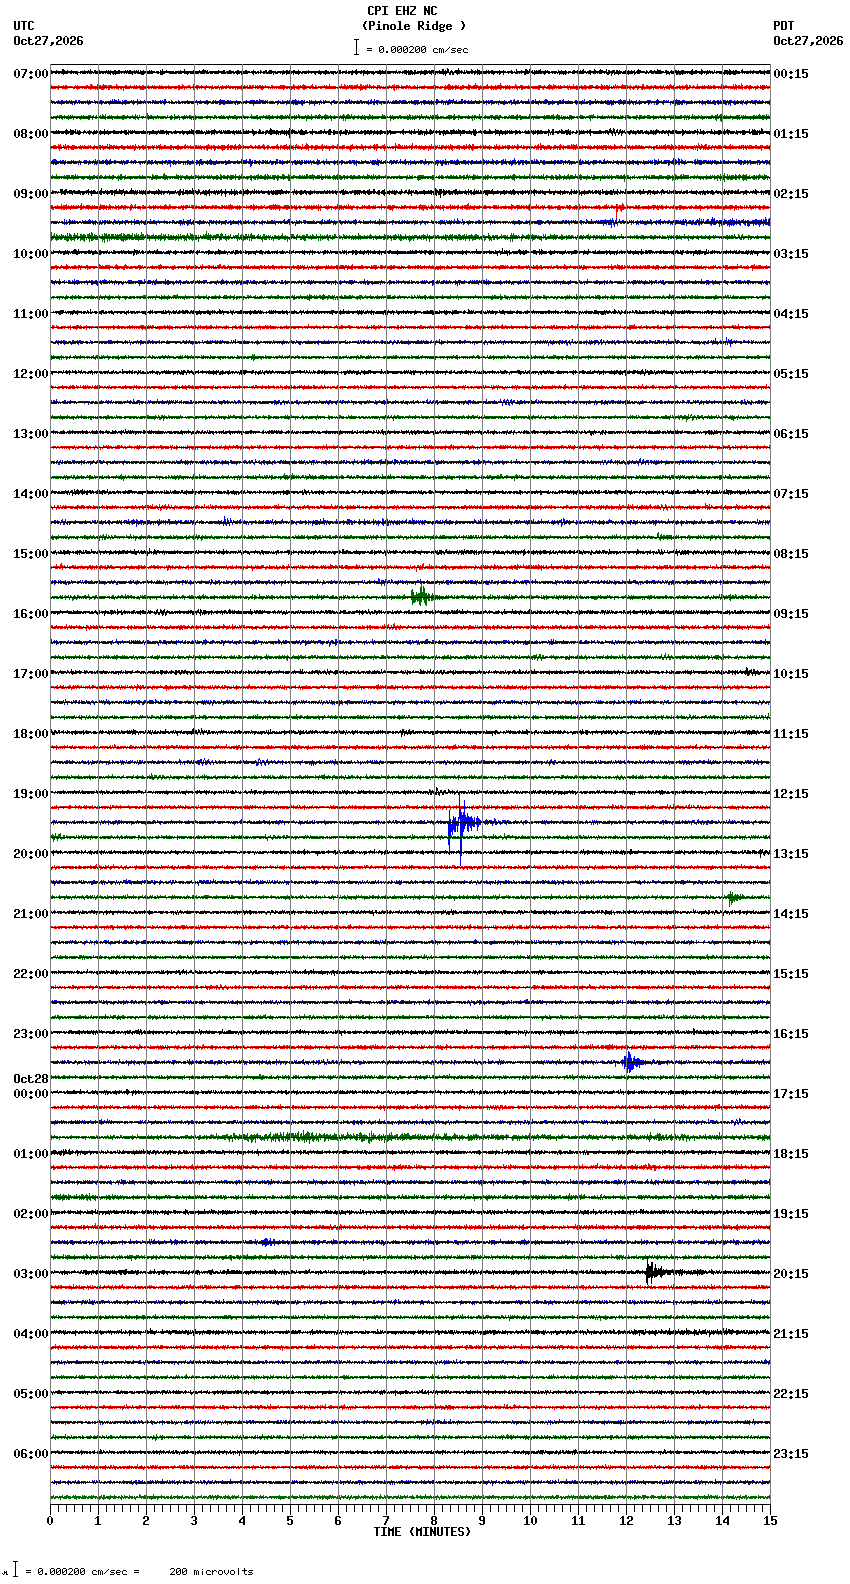Click the 02:15 PDT row label
This screenshot has height=1584, width=850.
791,194
